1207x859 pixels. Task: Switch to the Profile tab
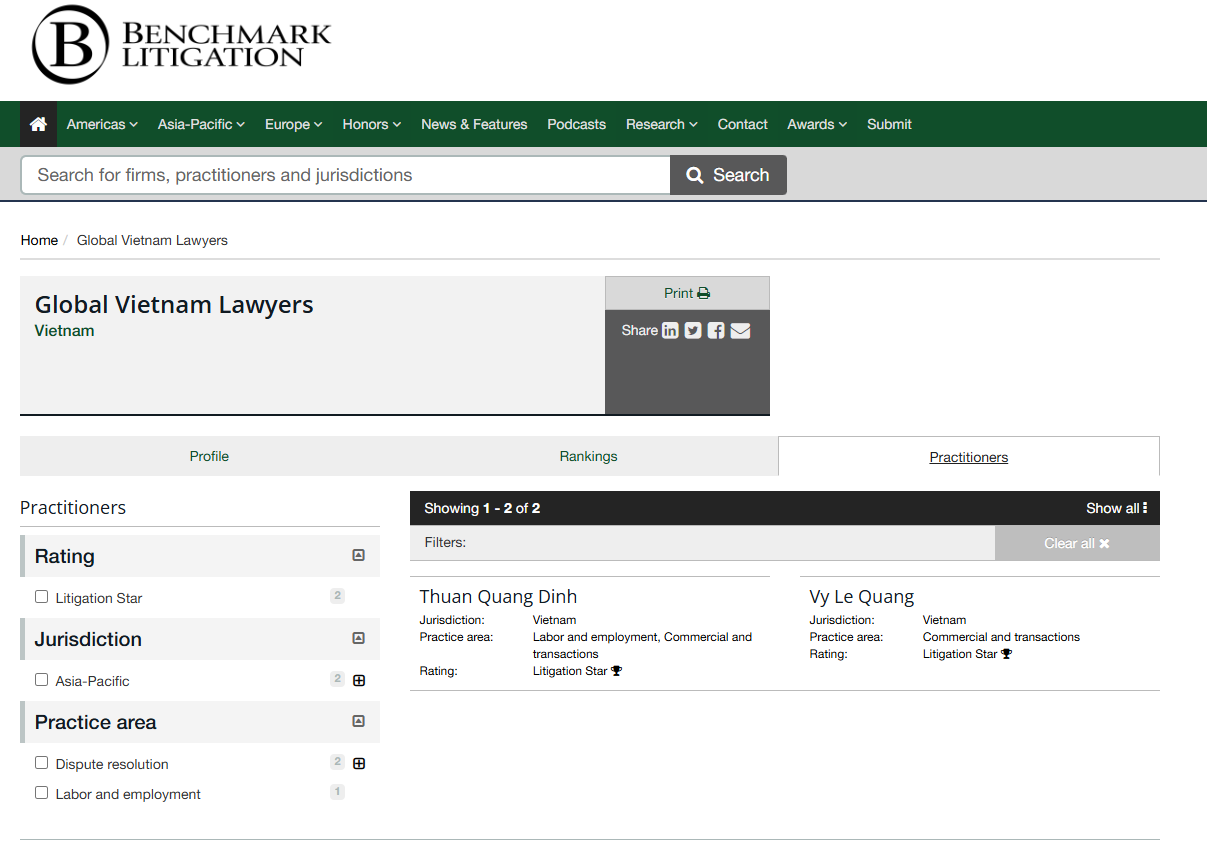[209, 456]
